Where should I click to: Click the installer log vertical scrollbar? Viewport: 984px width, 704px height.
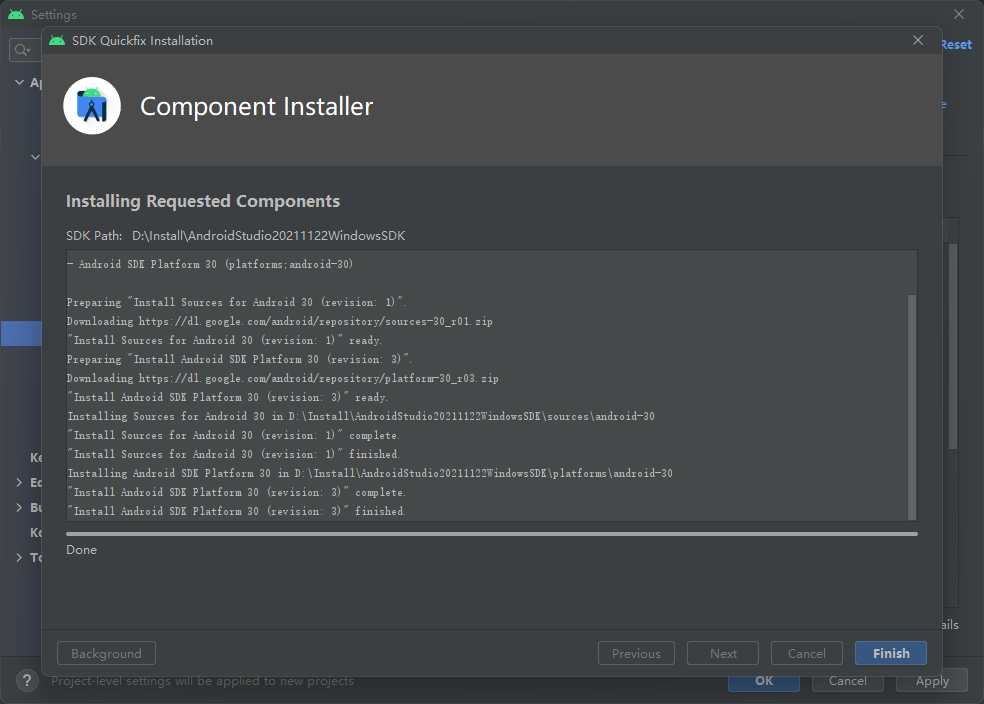point(912,407)
